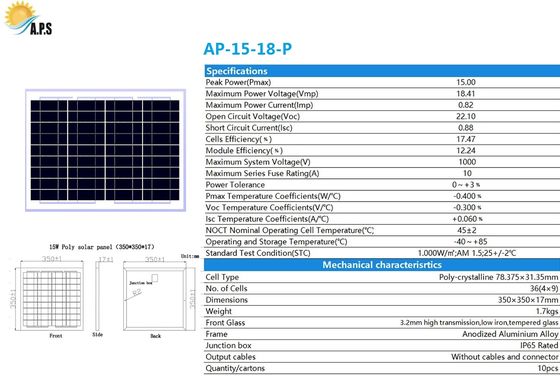Select the No. of Cells label

(226, 289)
